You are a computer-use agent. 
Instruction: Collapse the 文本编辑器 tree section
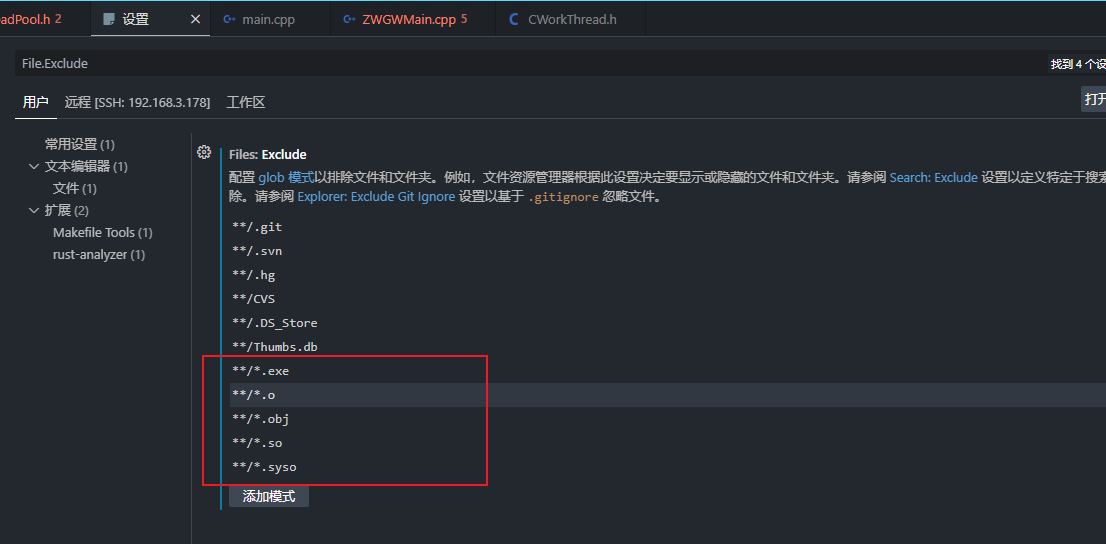point(33,167)
